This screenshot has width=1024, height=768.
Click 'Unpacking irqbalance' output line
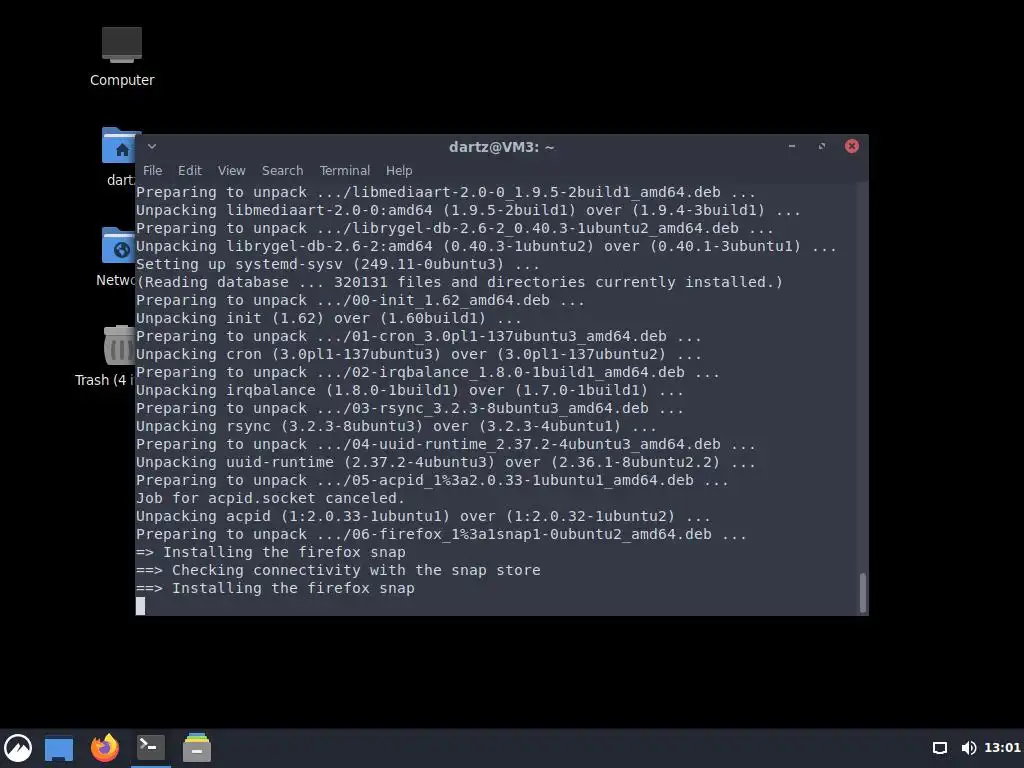409,391
